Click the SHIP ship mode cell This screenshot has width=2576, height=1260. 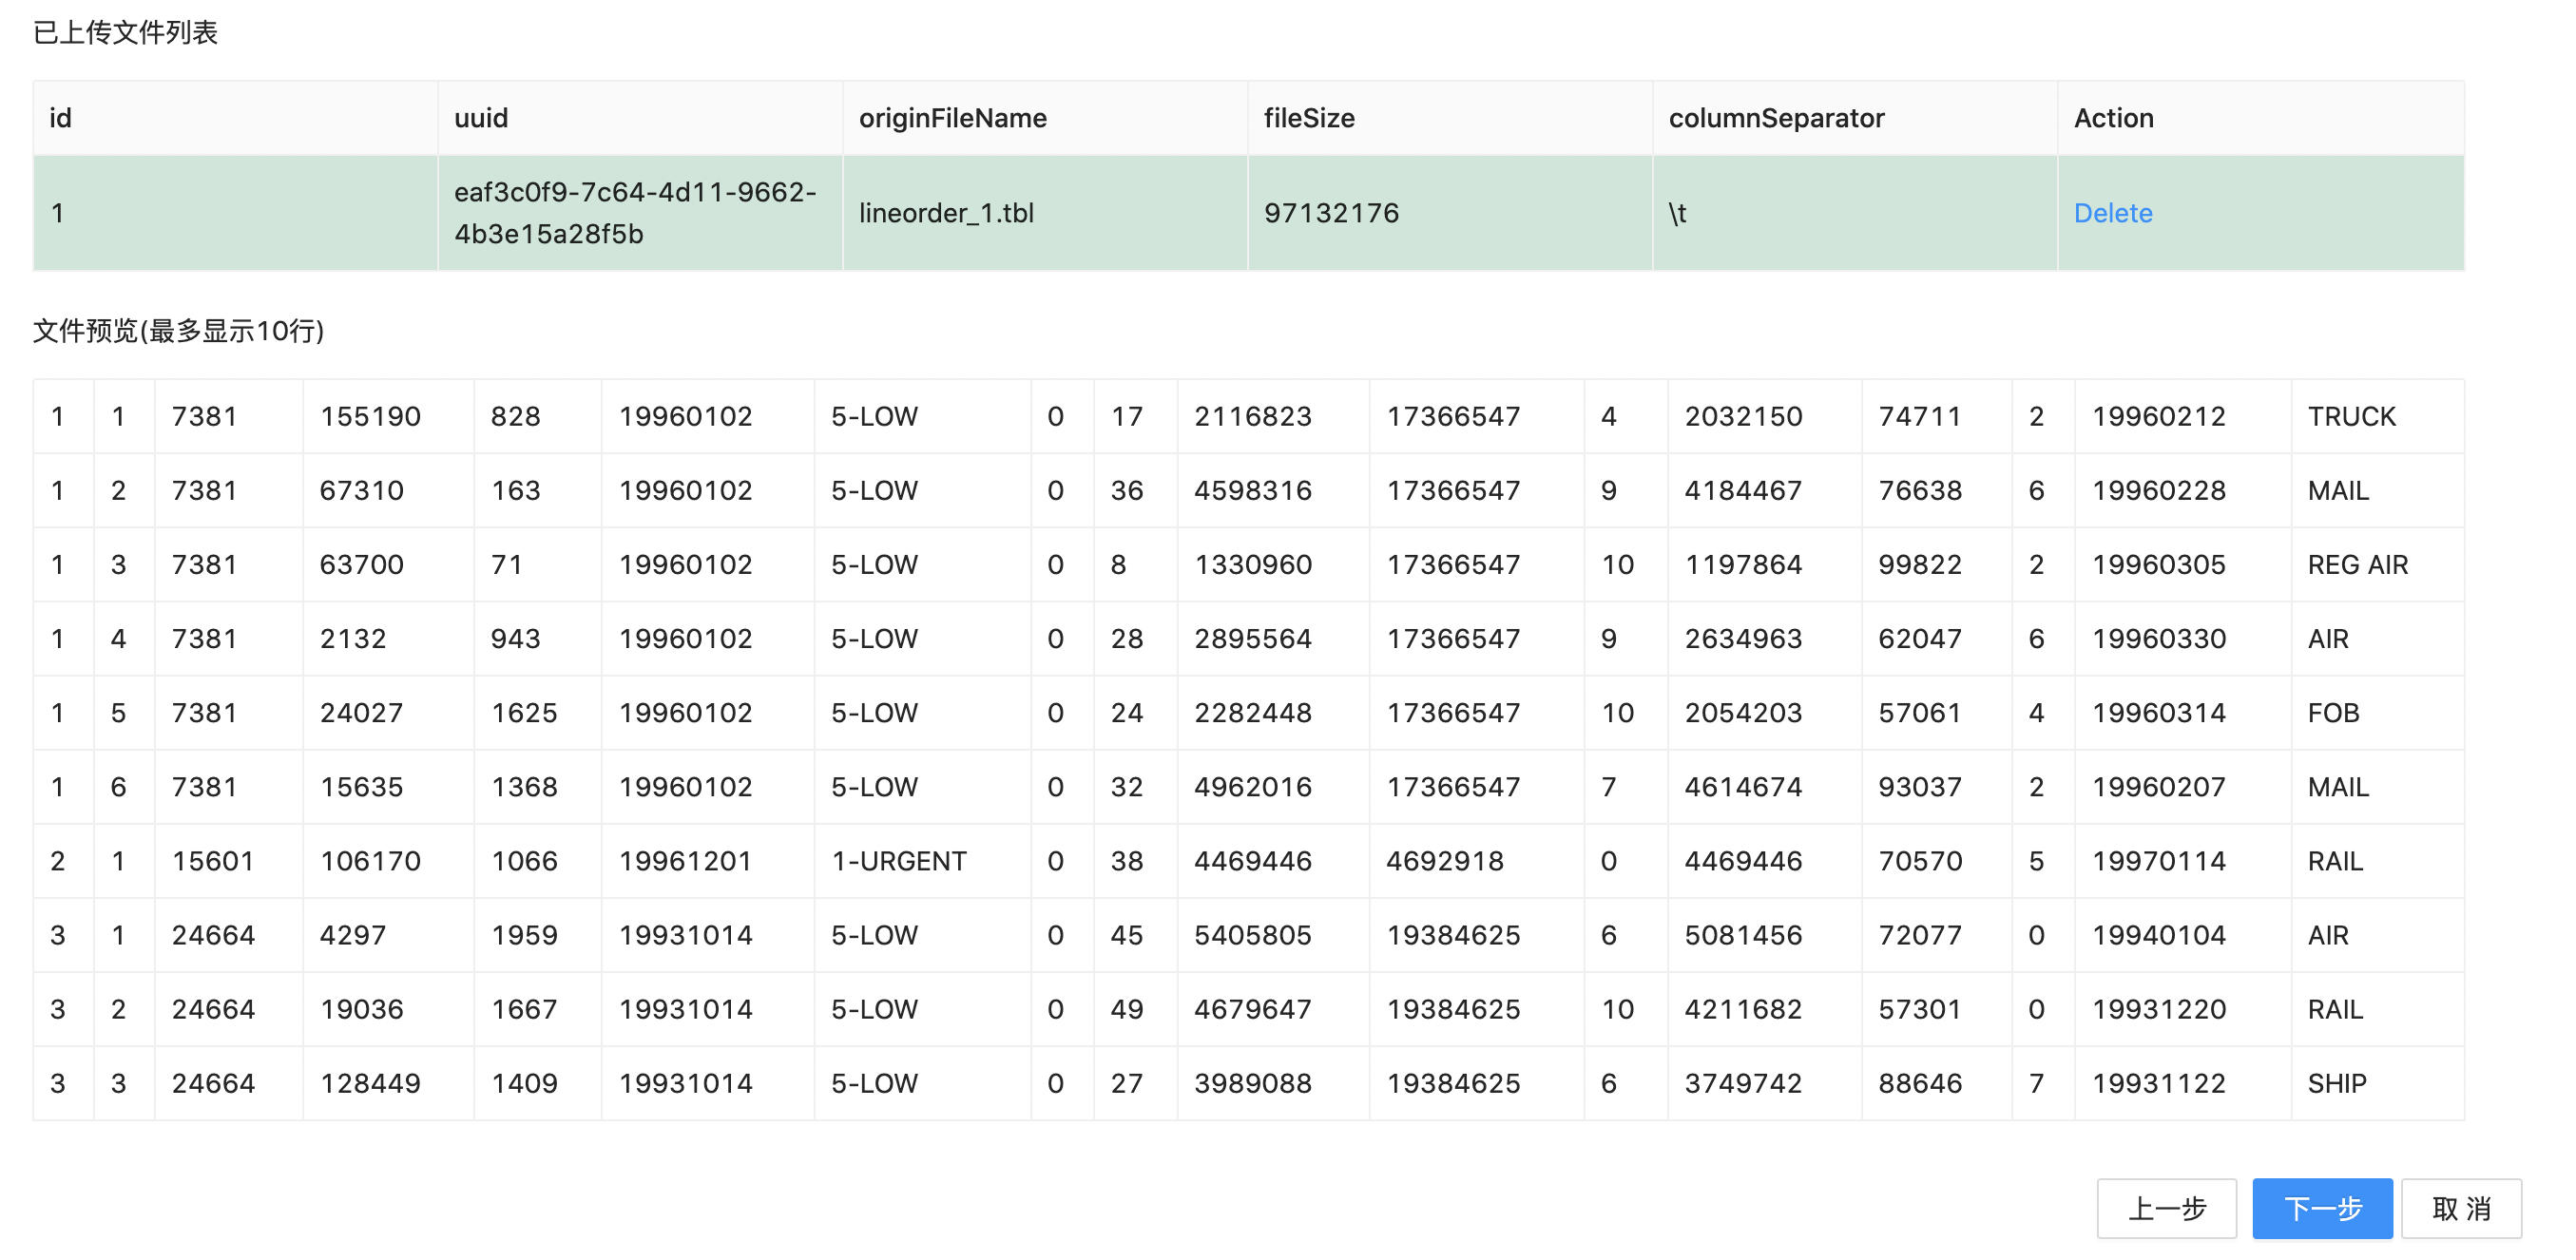pos(2377,1083)
